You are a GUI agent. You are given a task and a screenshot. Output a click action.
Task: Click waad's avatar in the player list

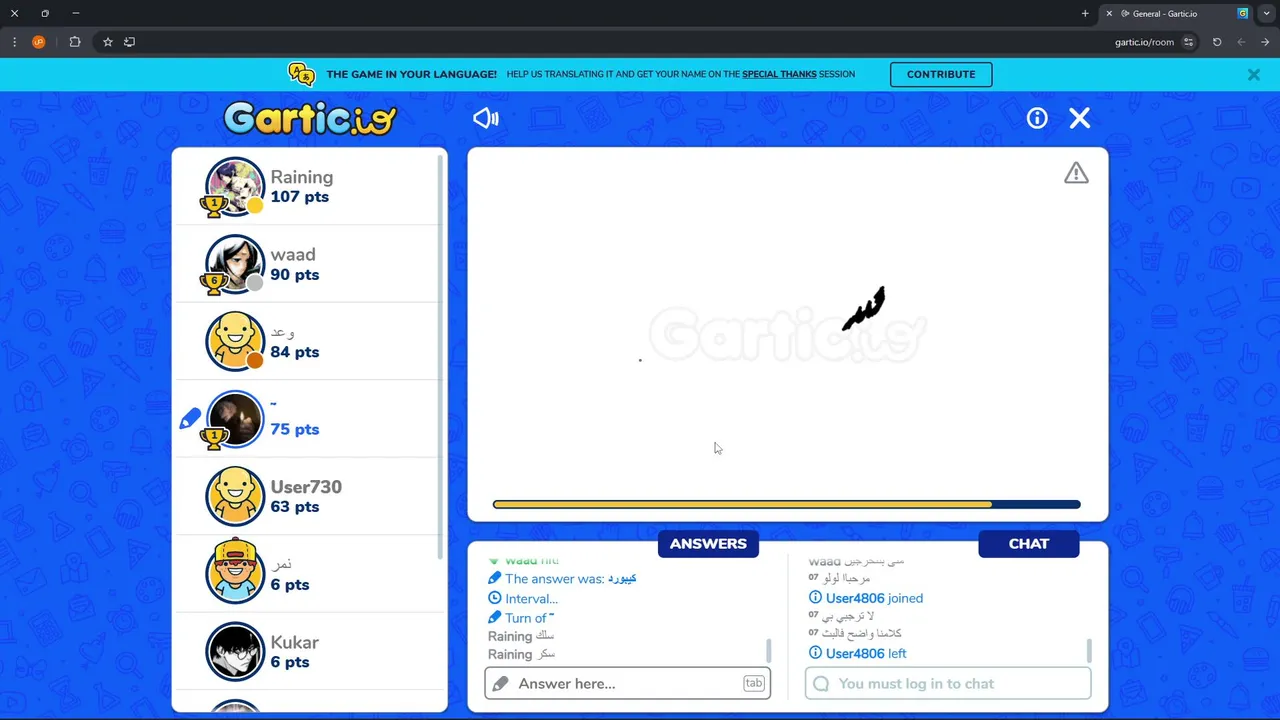235,264
